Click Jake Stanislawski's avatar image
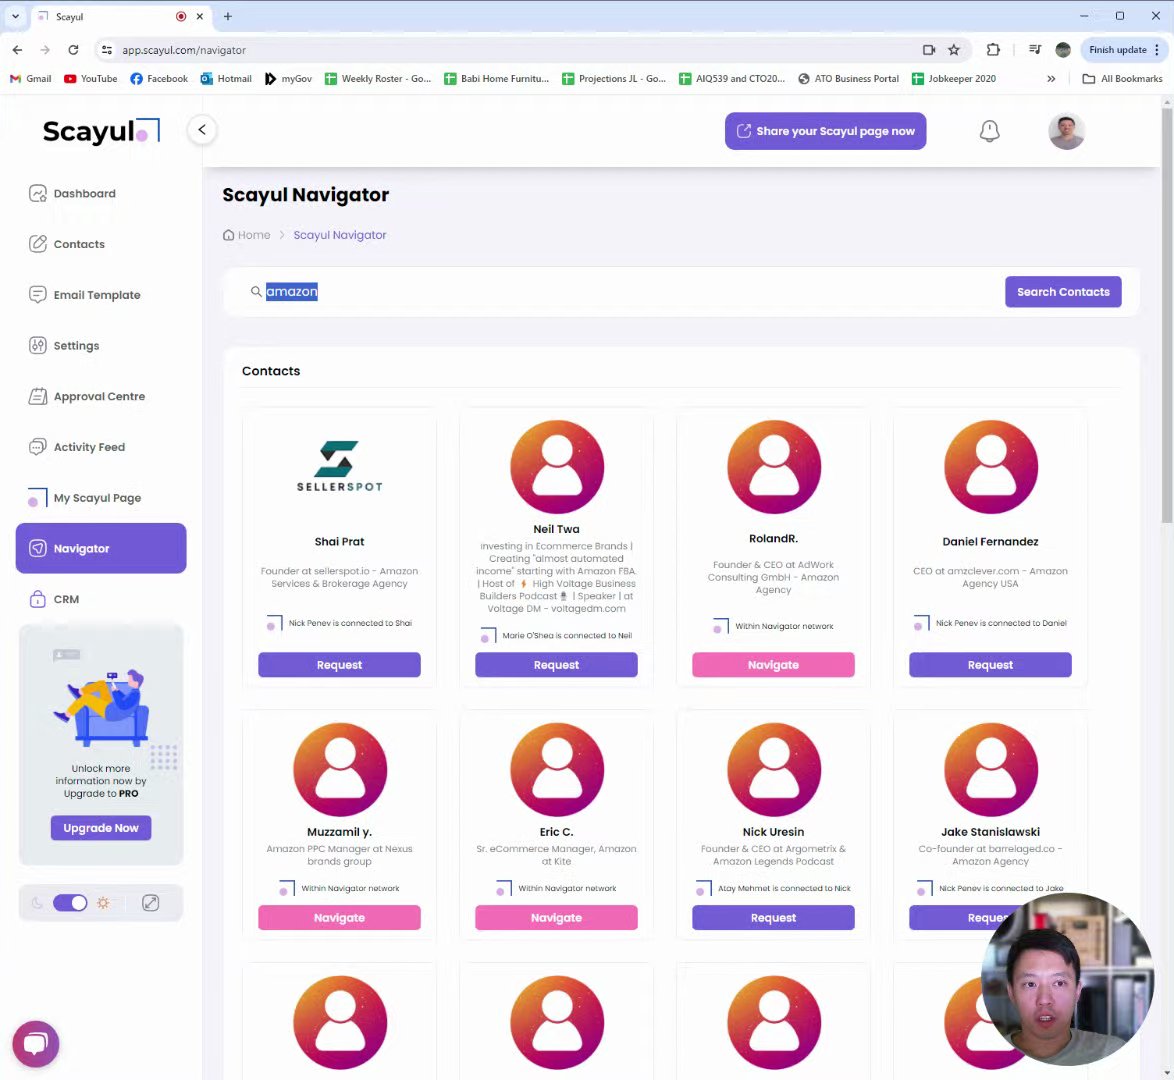The height and width of the screenshot is (1080, 1174). [x=991, y=769]
